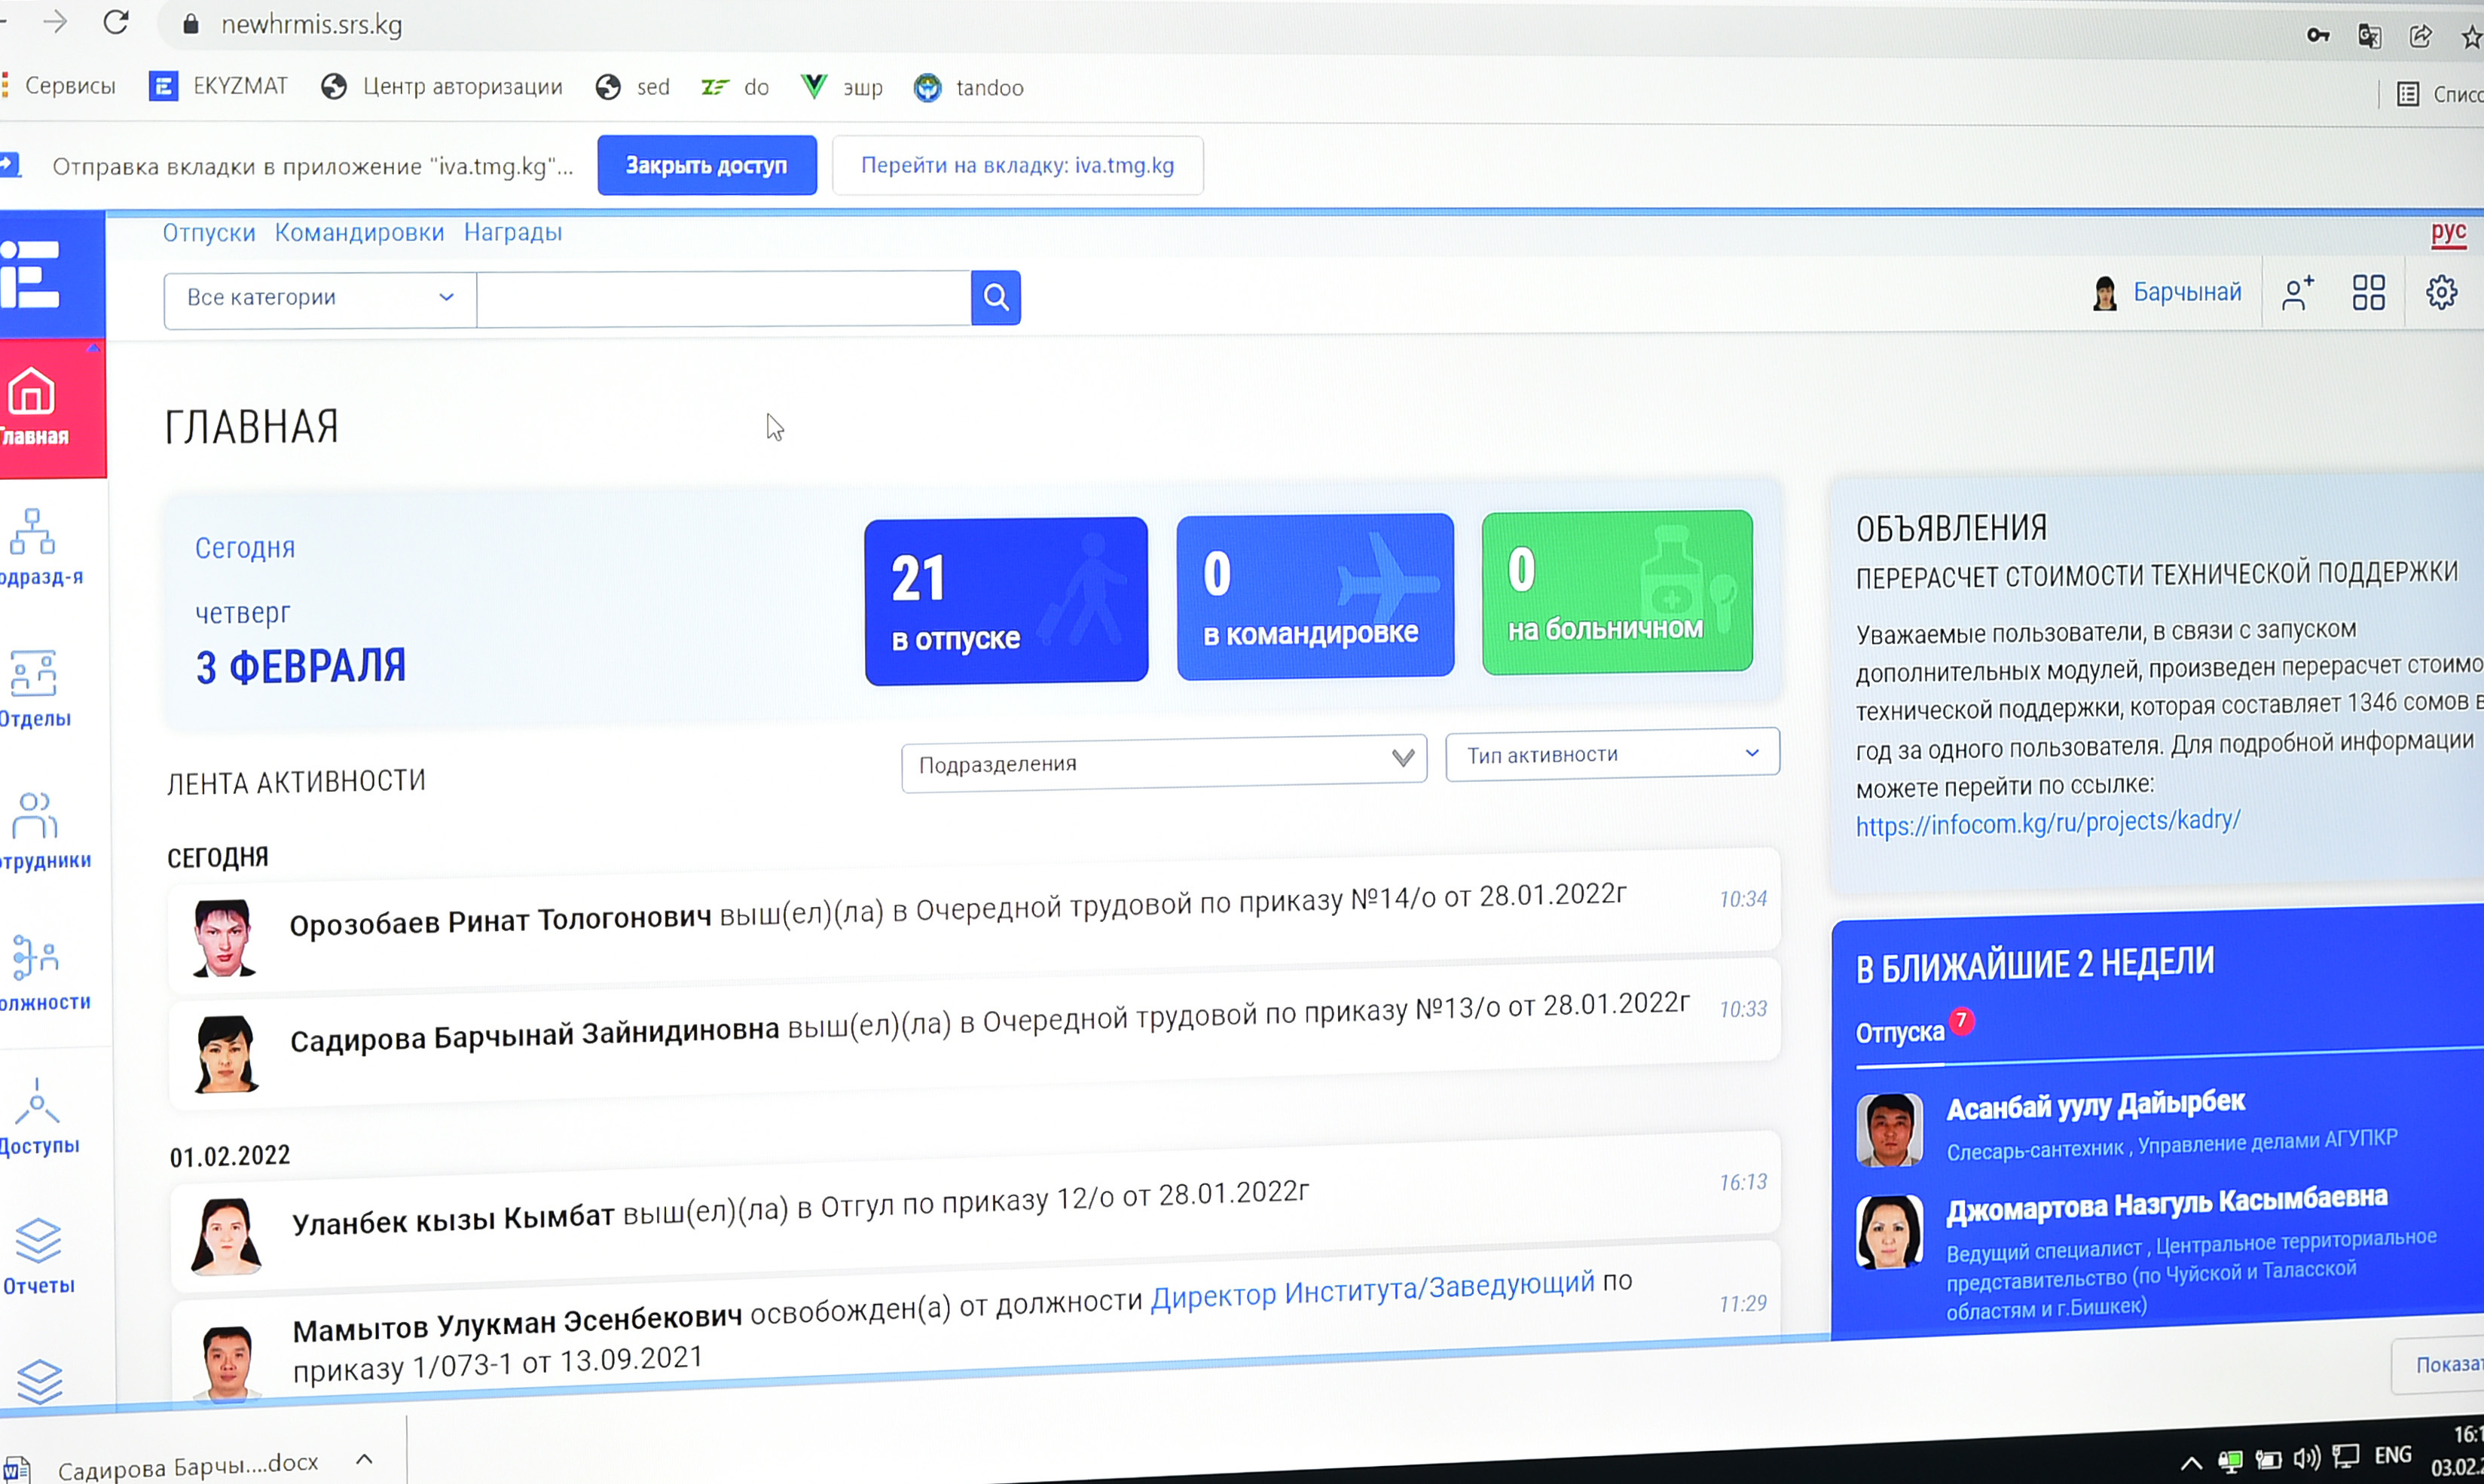2484x1484 pixels.
Task: Open the infocom.kg kadry link
Action: (2047, 823)
